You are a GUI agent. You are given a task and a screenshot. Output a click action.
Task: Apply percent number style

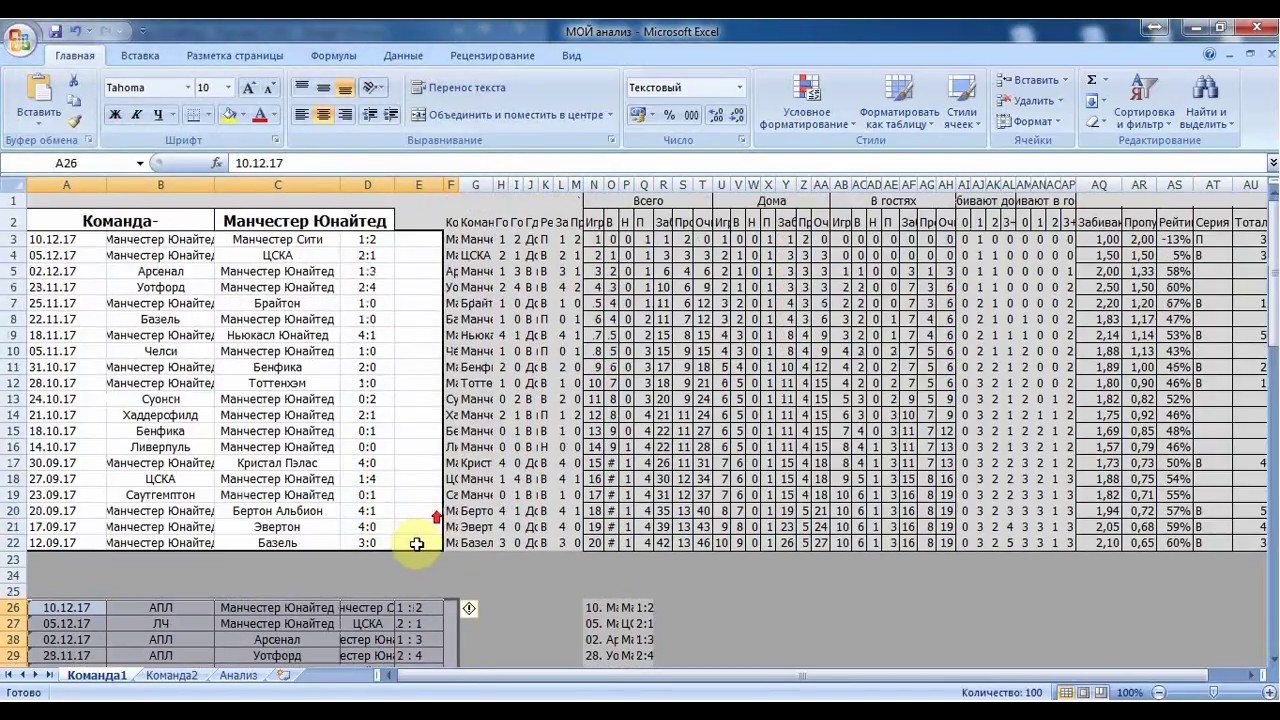pos(669,115)
